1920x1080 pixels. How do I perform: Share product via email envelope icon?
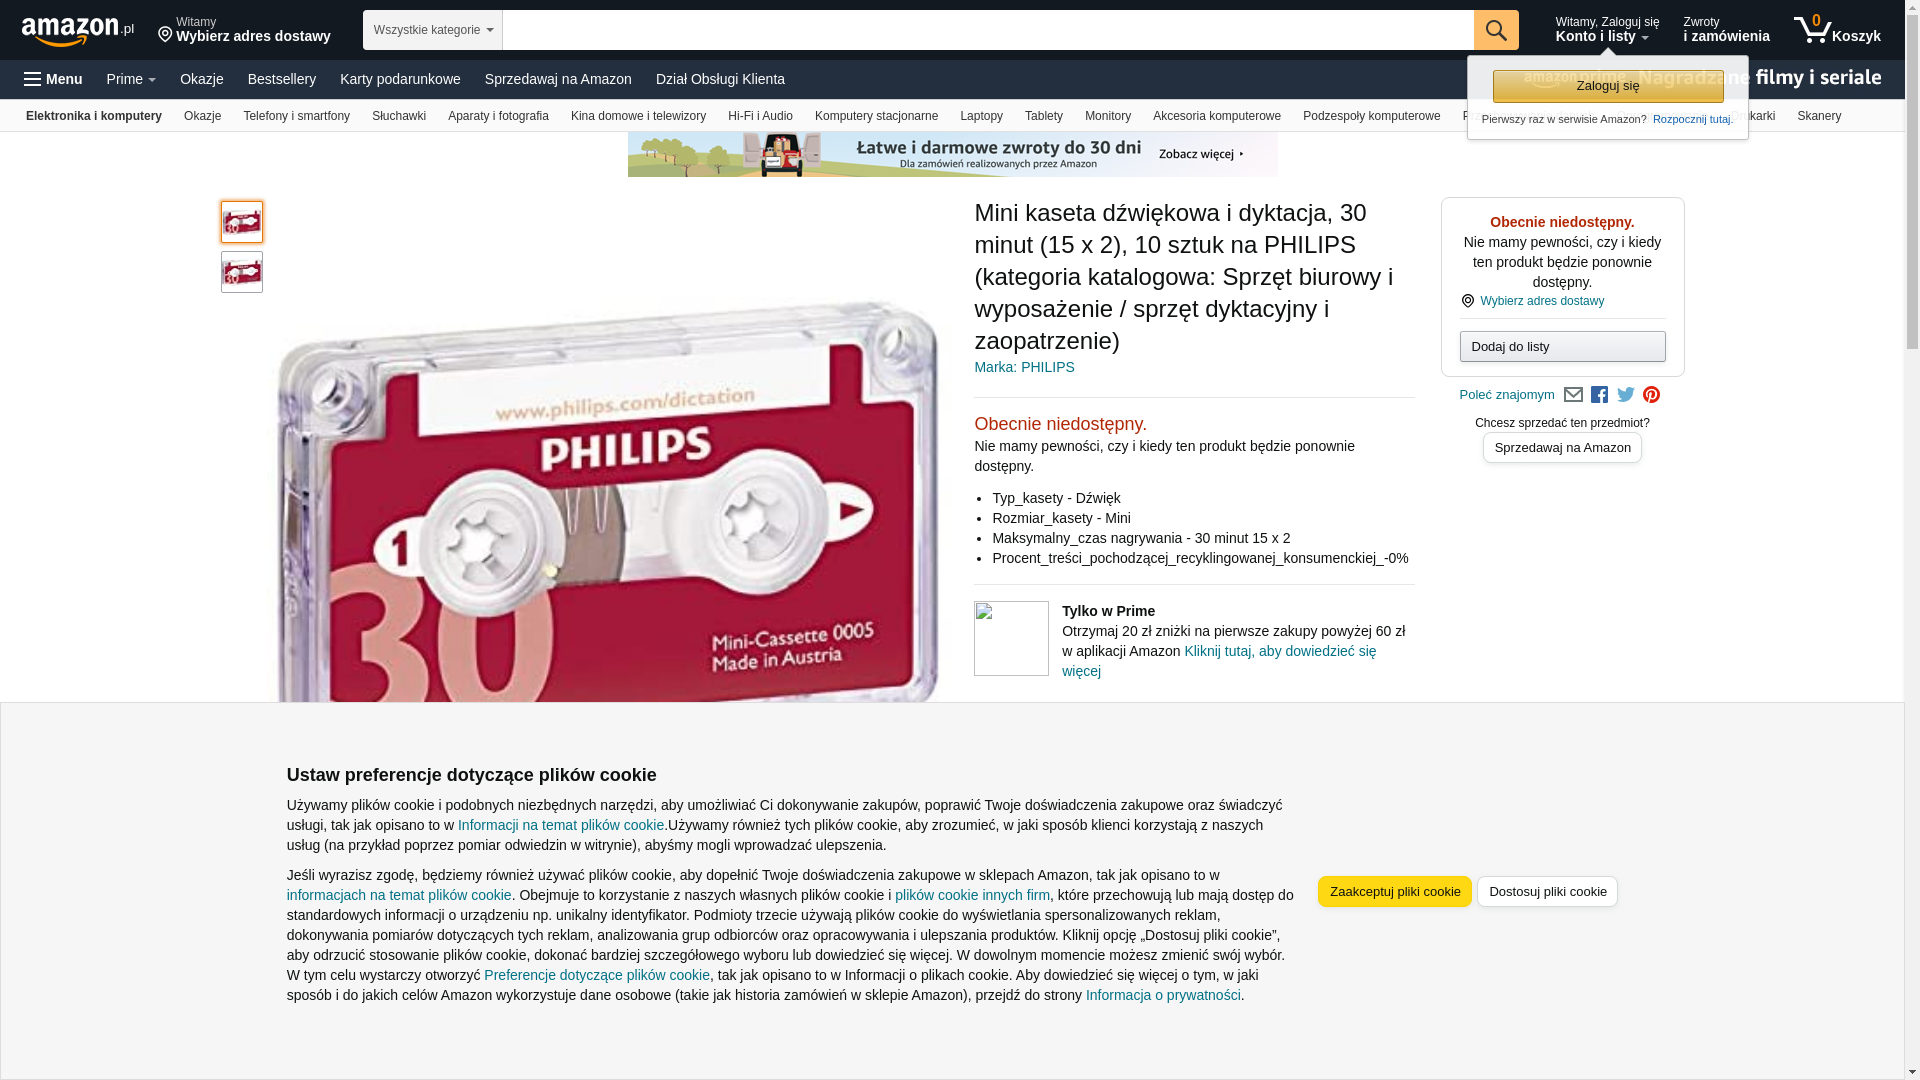point(1573,395)
